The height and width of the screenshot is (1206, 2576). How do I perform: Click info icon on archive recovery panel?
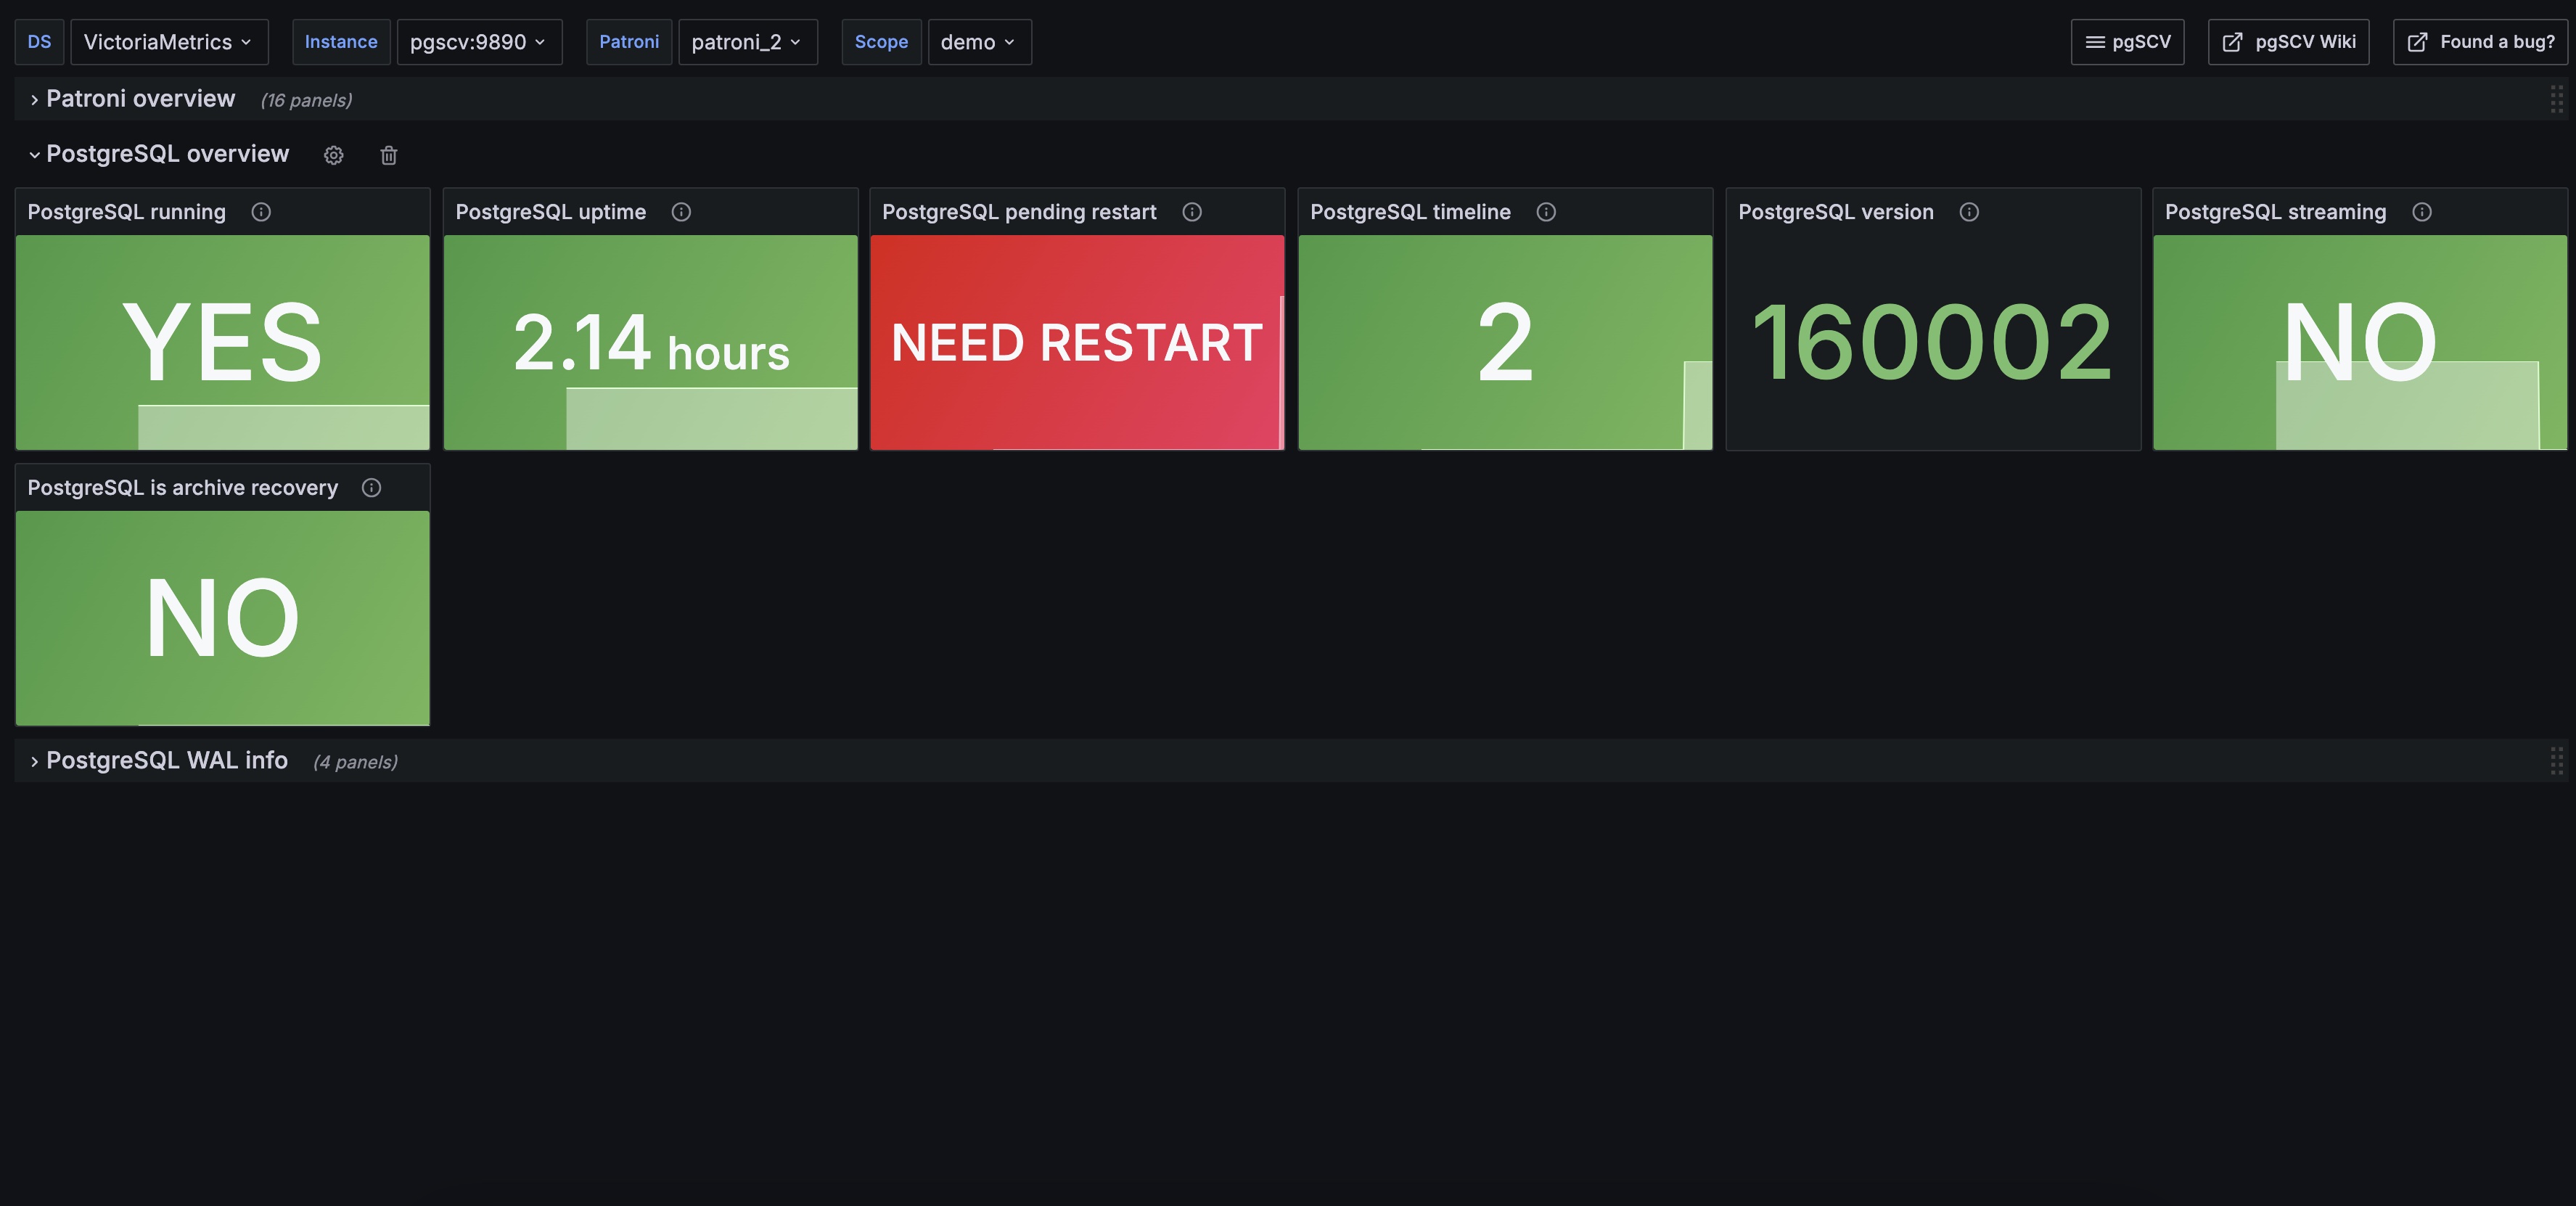tap(371, 488)
